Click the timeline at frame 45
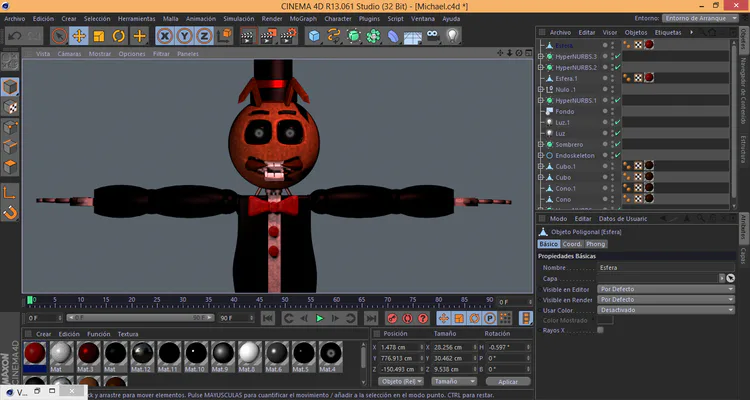Image resolution: width=750 pixels, height=400 pixels. pyautogui.click(x=260, y=301)
